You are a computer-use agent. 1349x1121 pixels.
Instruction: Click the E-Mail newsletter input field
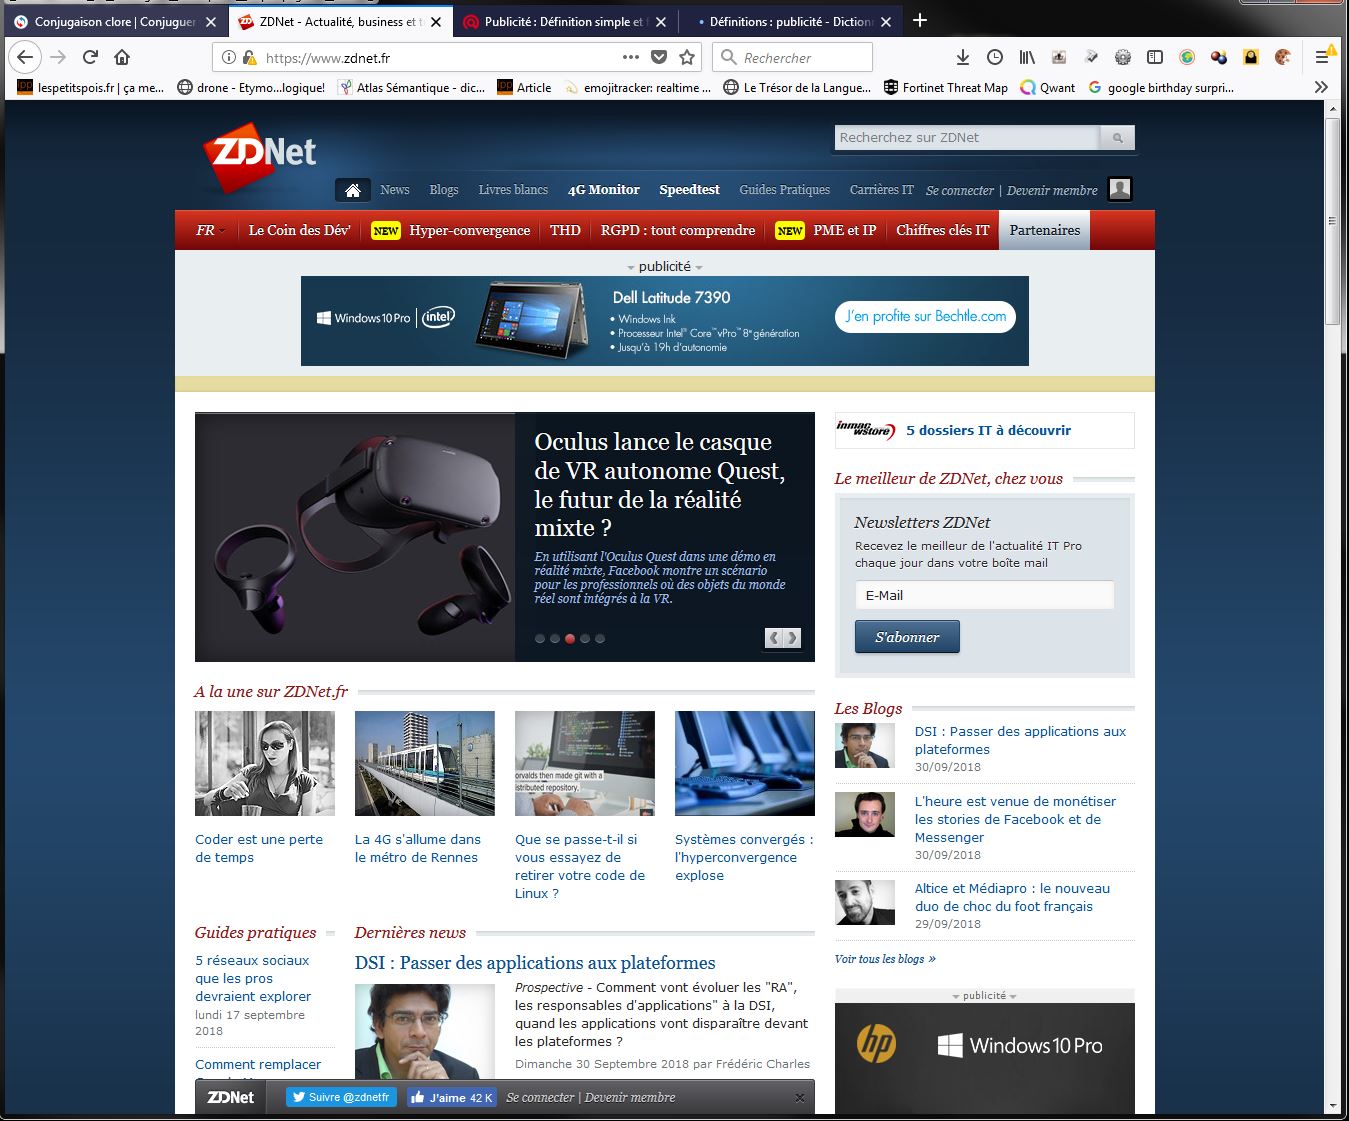click(x=984, y=595)
